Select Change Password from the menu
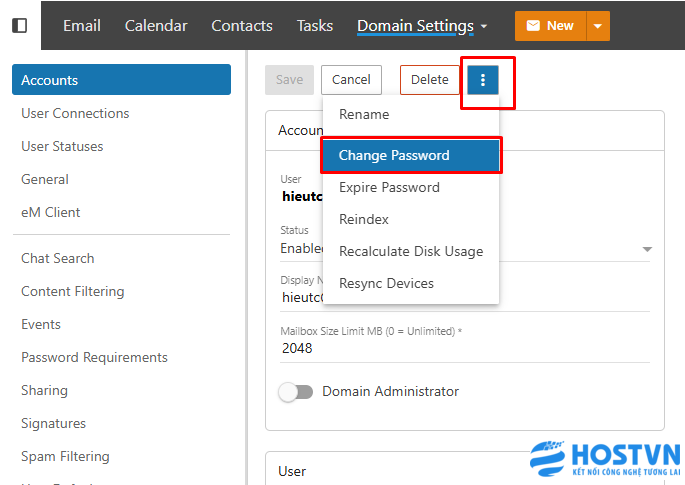 410,155
